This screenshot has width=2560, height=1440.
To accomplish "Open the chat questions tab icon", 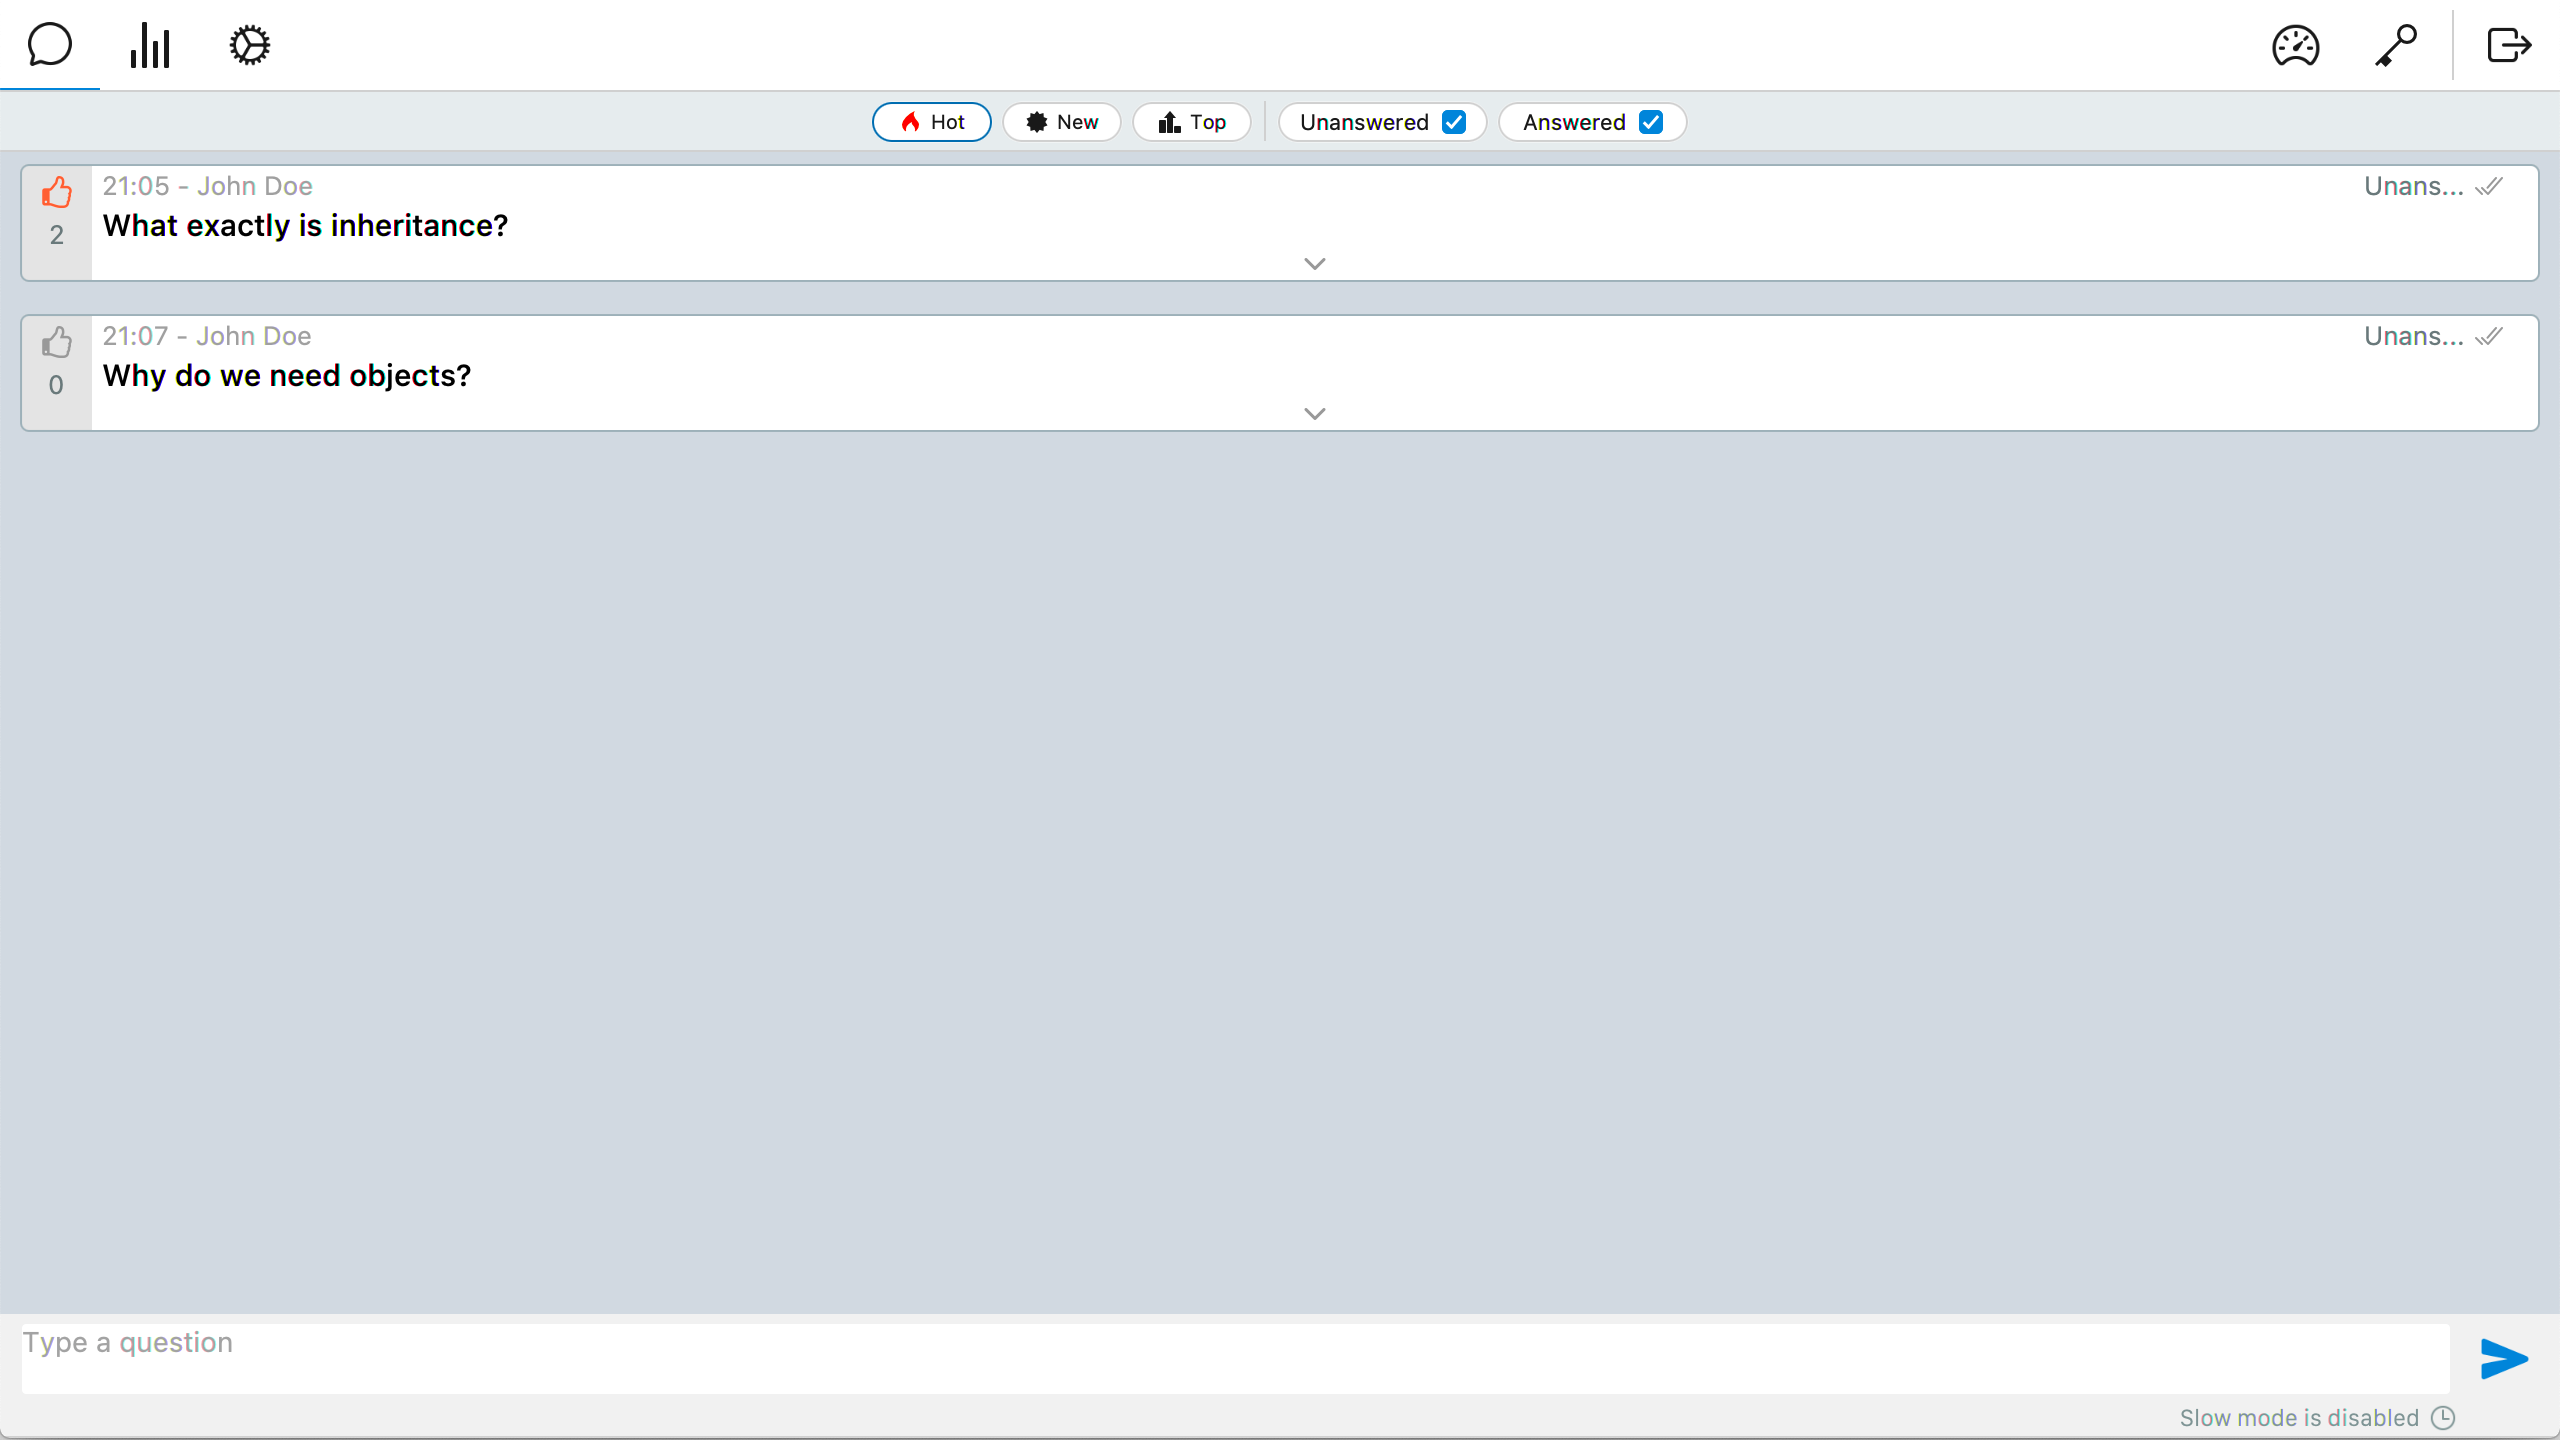I will (x=49, y=45).
